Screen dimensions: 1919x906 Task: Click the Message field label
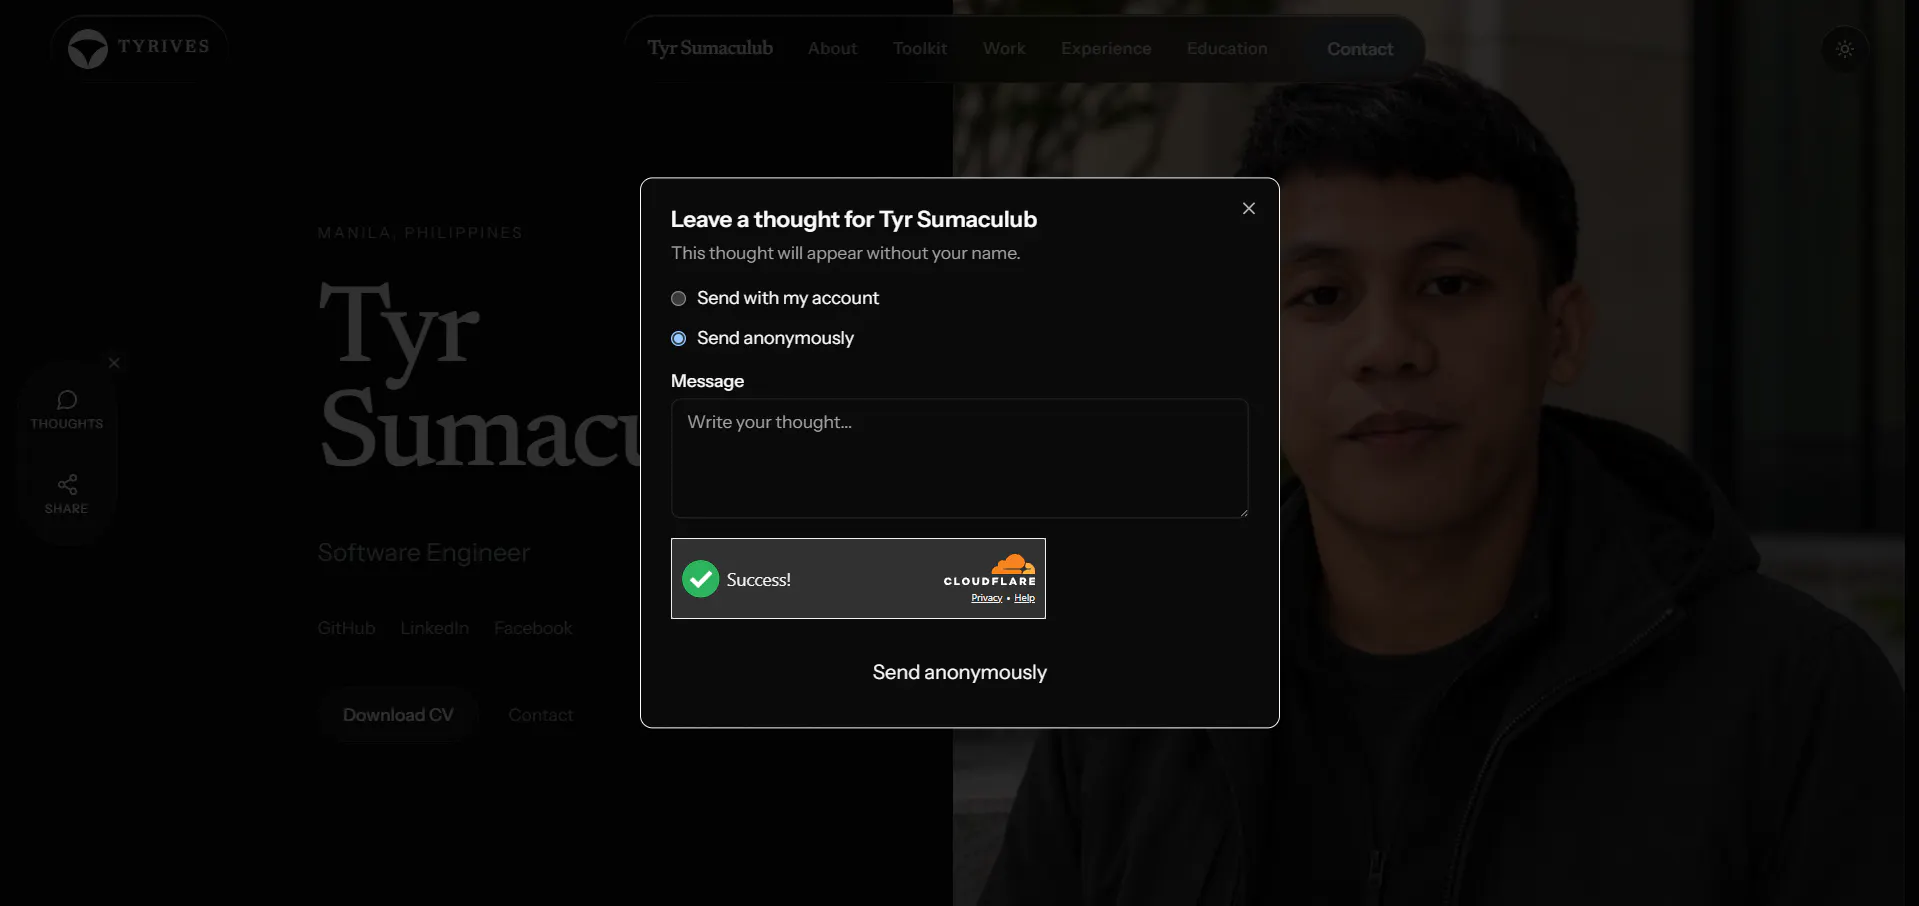tap(707, 381)
